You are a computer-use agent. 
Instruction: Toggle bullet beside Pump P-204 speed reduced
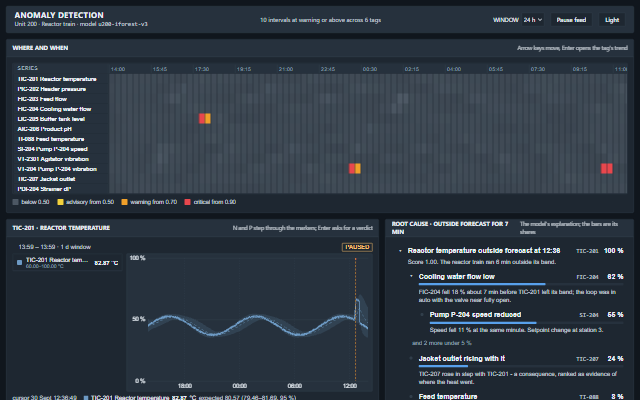[422, 314]
